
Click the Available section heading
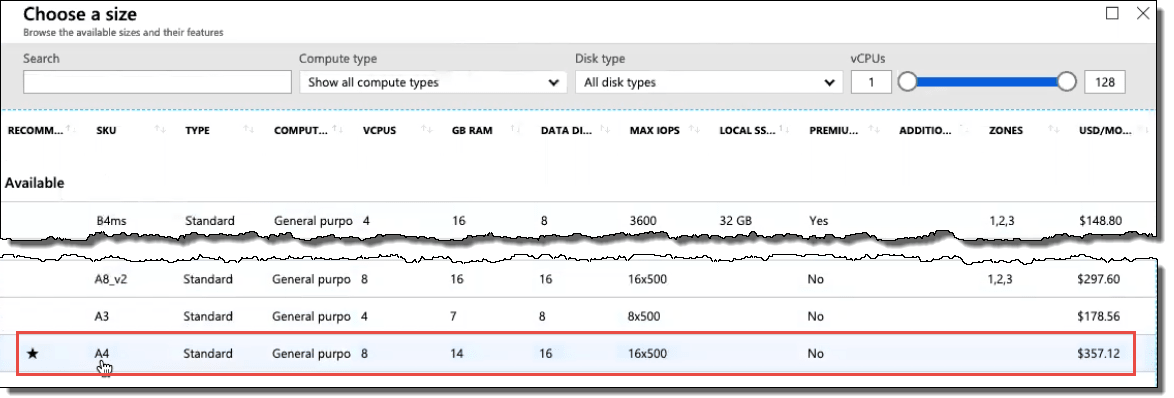coord(34,183)
